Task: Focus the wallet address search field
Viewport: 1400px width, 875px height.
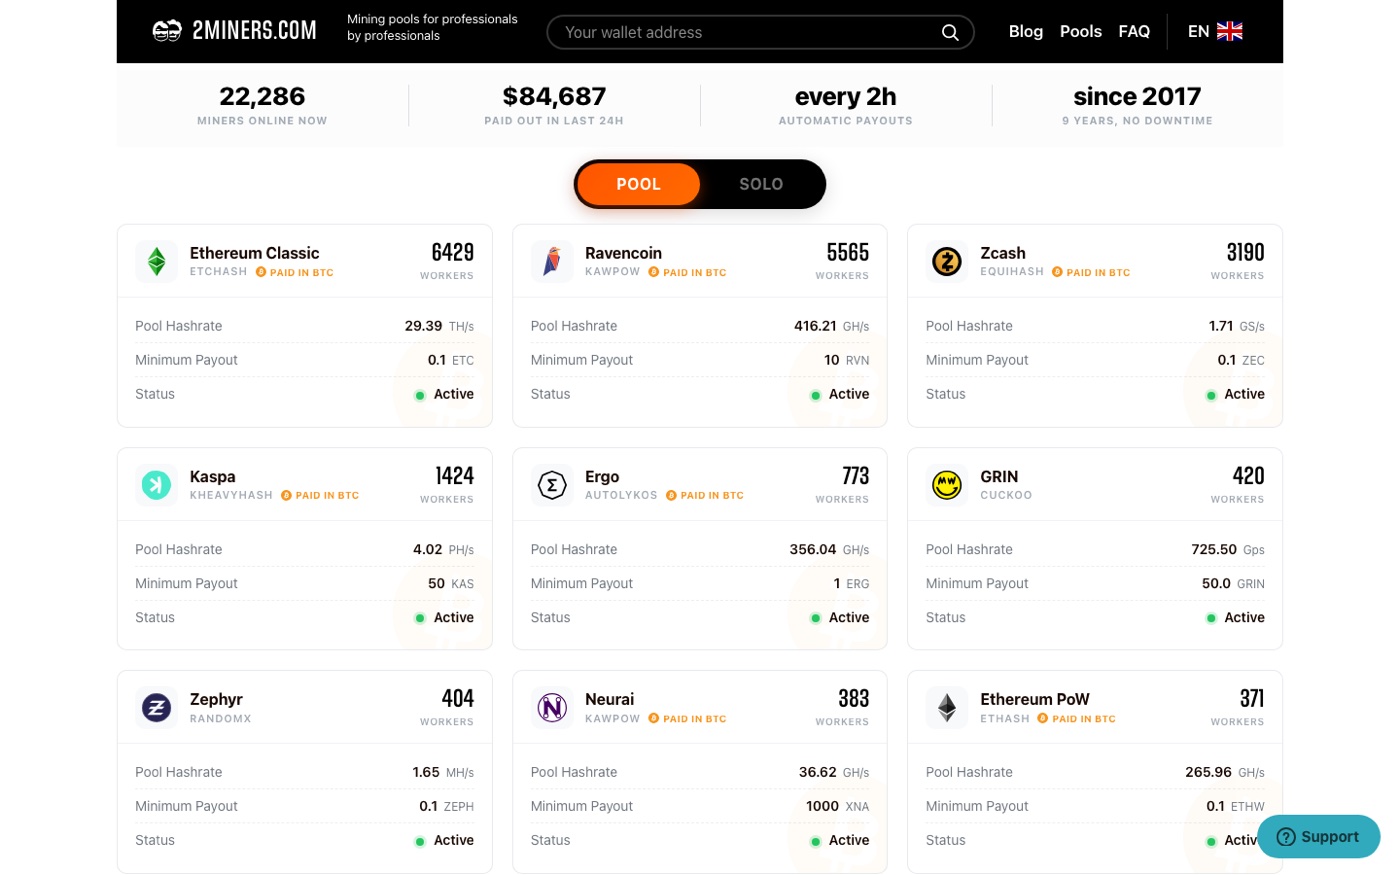Action: [760, 32]
